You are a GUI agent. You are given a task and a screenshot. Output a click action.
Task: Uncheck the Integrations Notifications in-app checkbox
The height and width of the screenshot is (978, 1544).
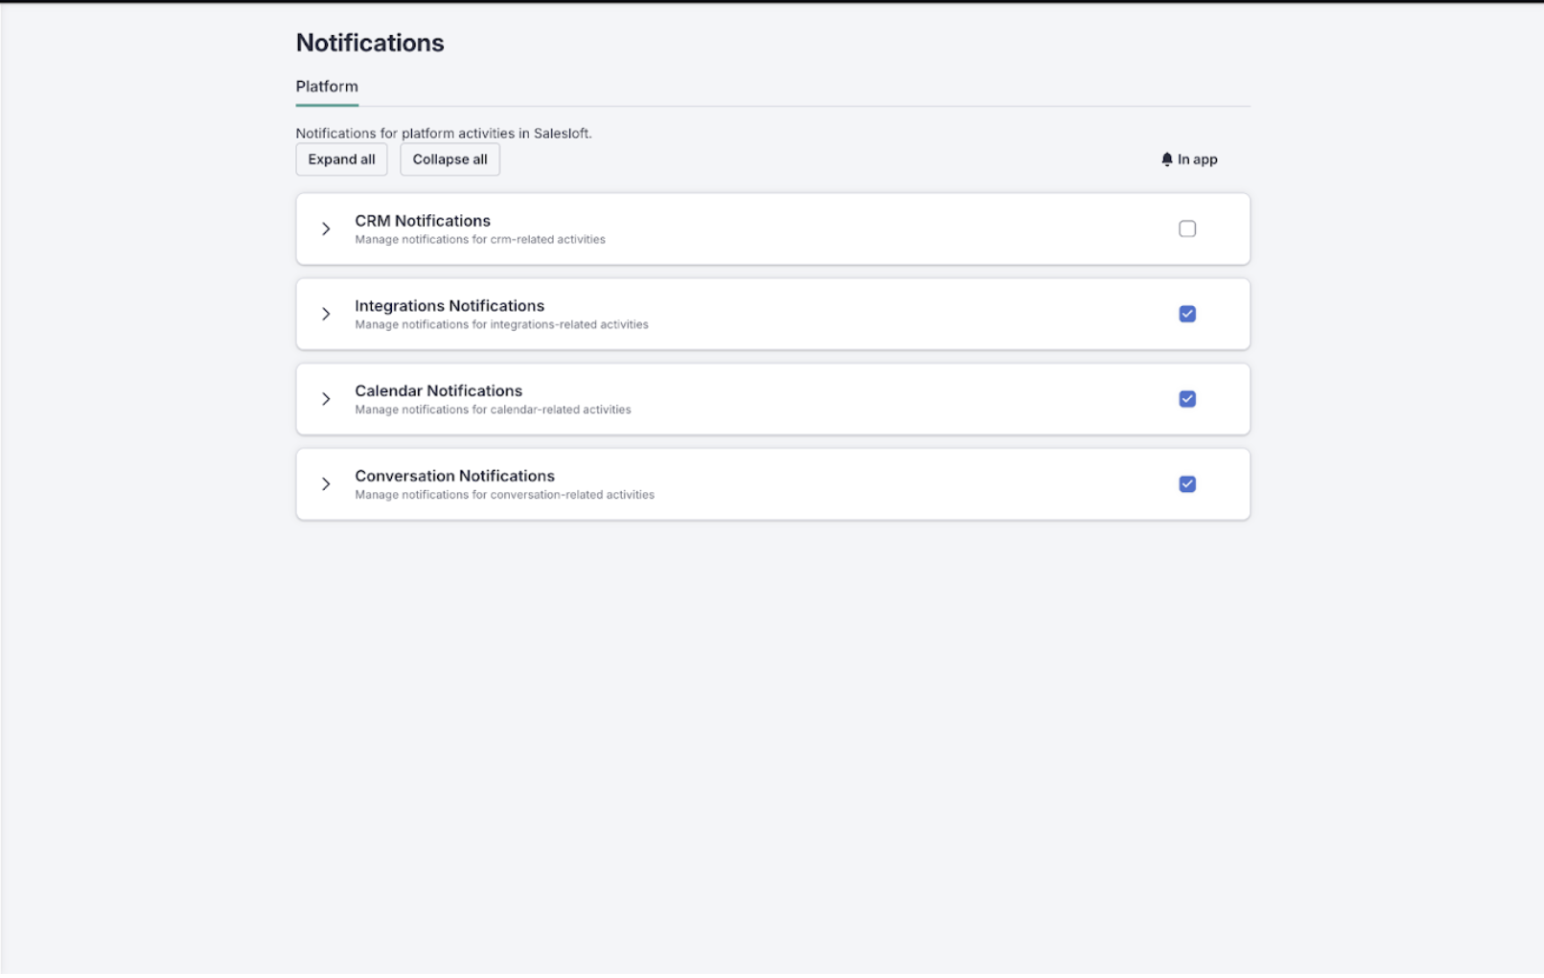[x=1187, y=314]
